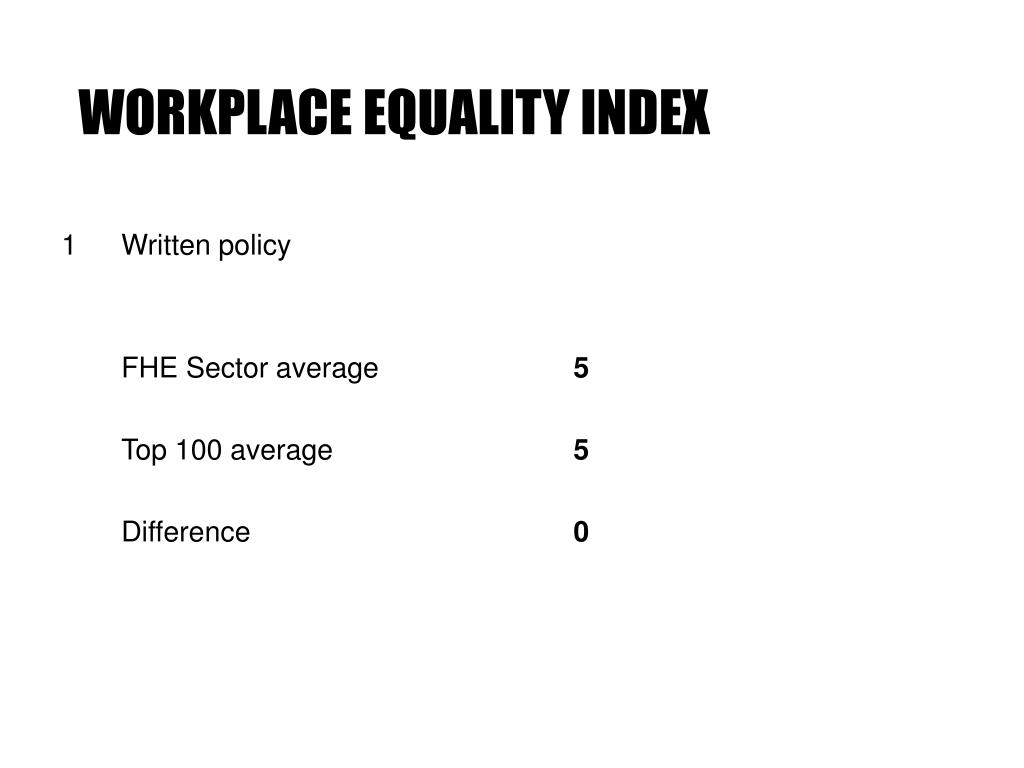
Task: Select the list number 1
Action: pyautogui.click(x=69, y=246)
